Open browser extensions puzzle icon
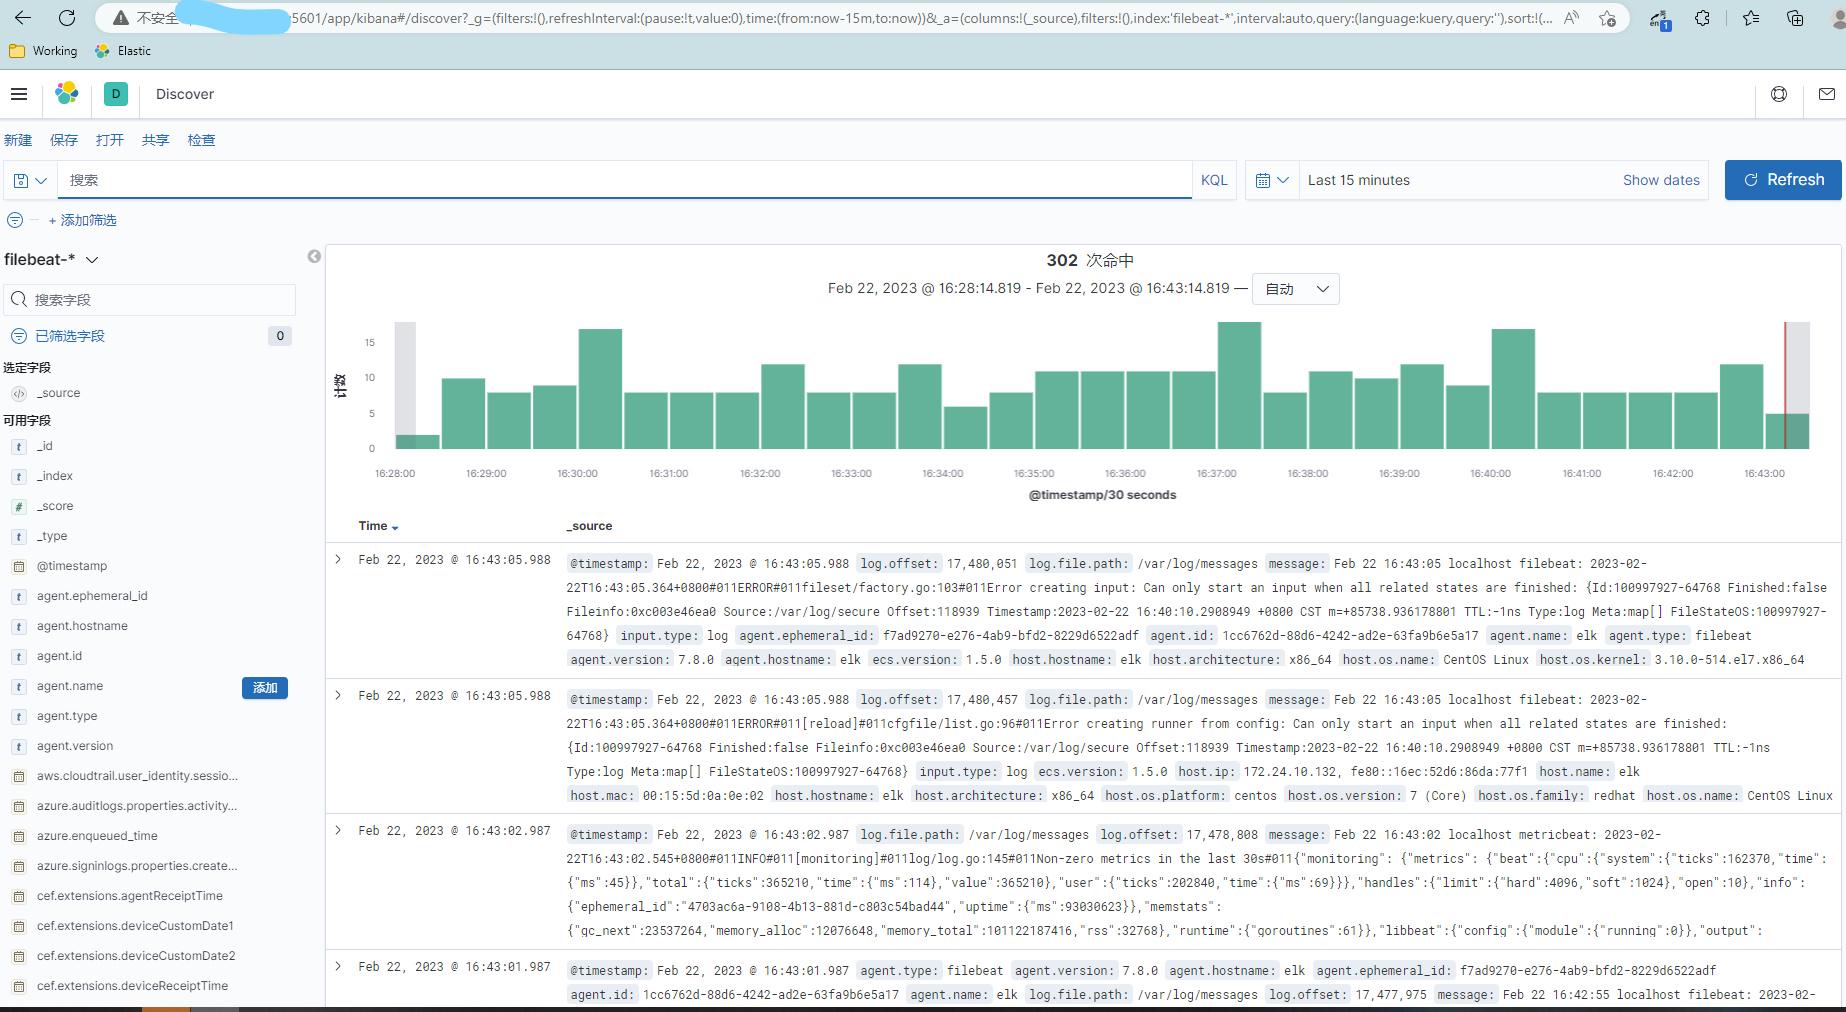 tap(1703, 18)
